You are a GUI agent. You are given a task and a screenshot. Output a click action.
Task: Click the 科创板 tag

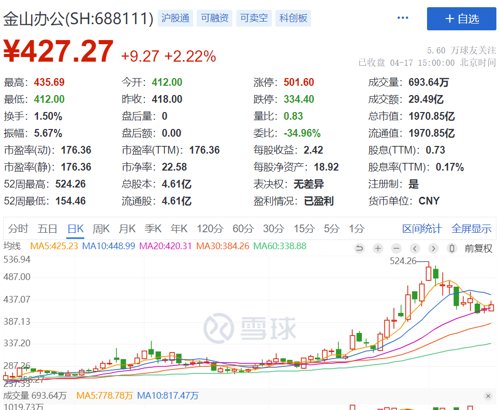tap(293, 18)
